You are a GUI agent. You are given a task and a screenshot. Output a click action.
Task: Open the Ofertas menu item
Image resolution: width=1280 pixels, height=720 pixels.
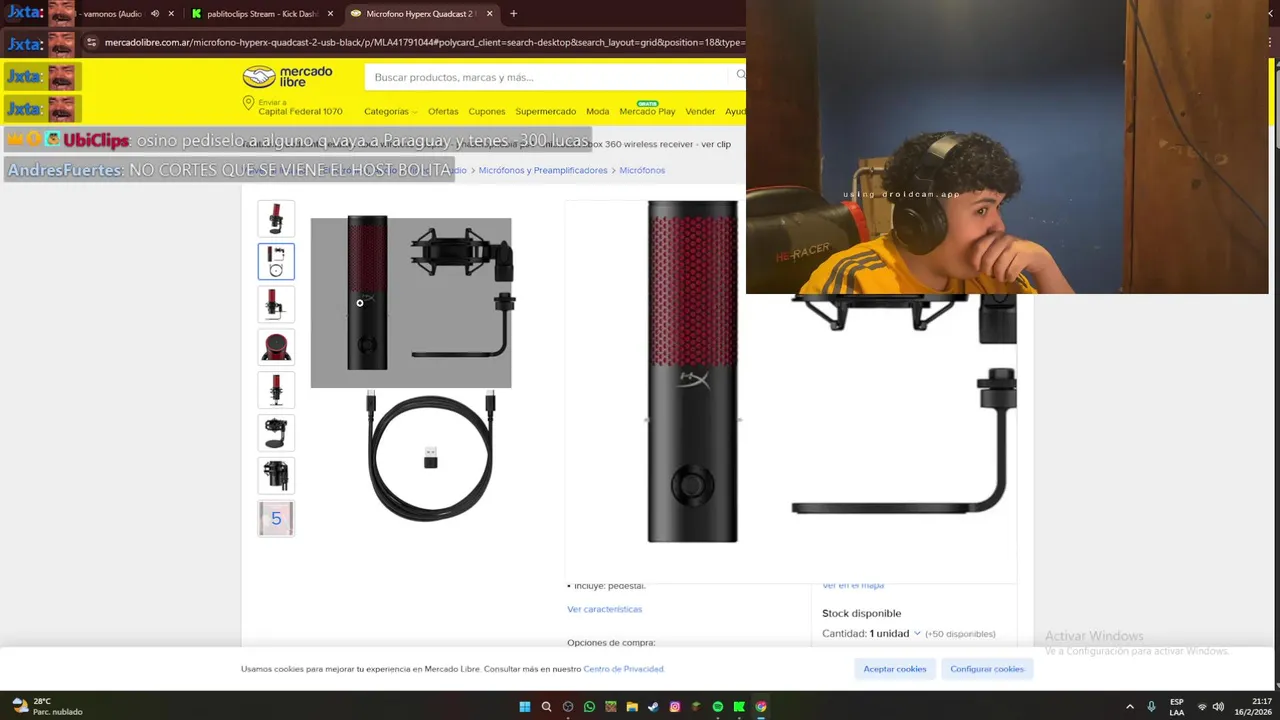(x=443, y=111)
